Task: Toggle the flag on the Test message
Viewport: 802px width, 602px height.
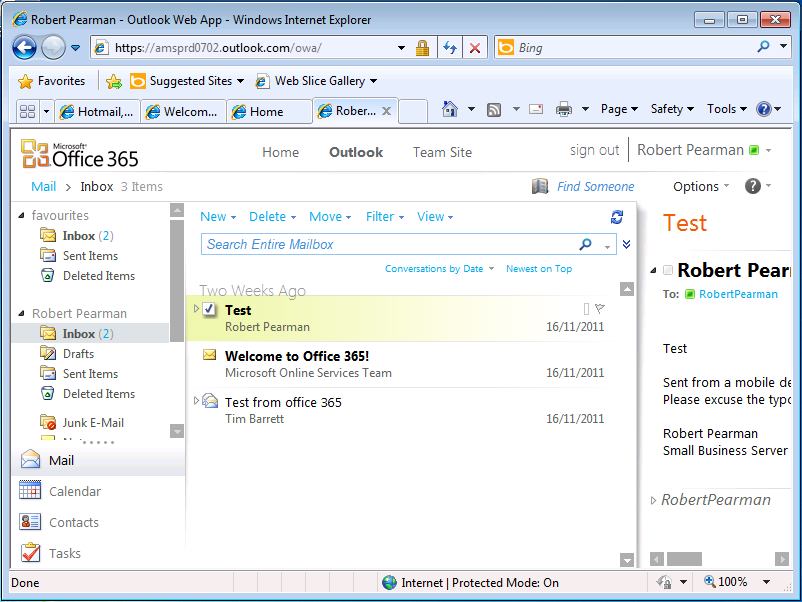Action: coord(600,309)
